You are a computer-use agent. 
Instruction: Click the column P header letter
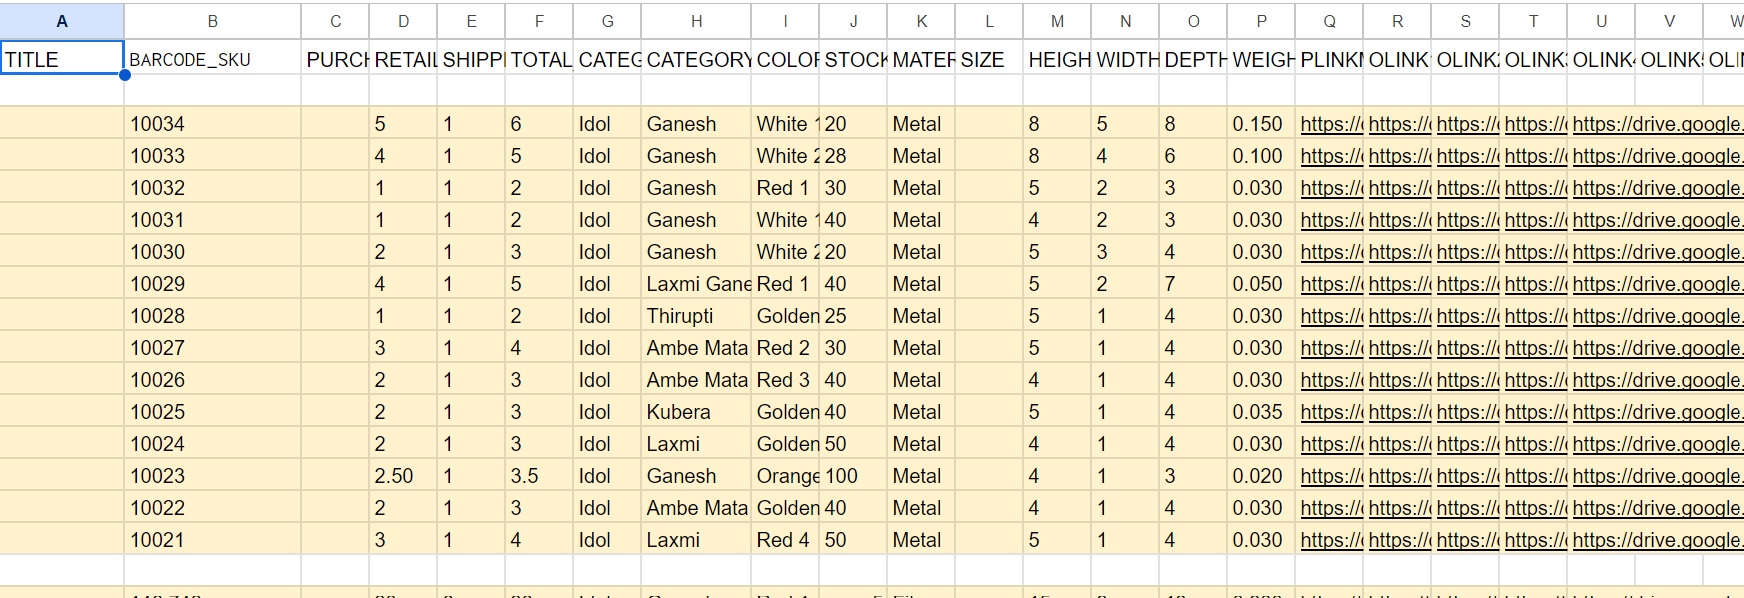[x=1261, y=21]
